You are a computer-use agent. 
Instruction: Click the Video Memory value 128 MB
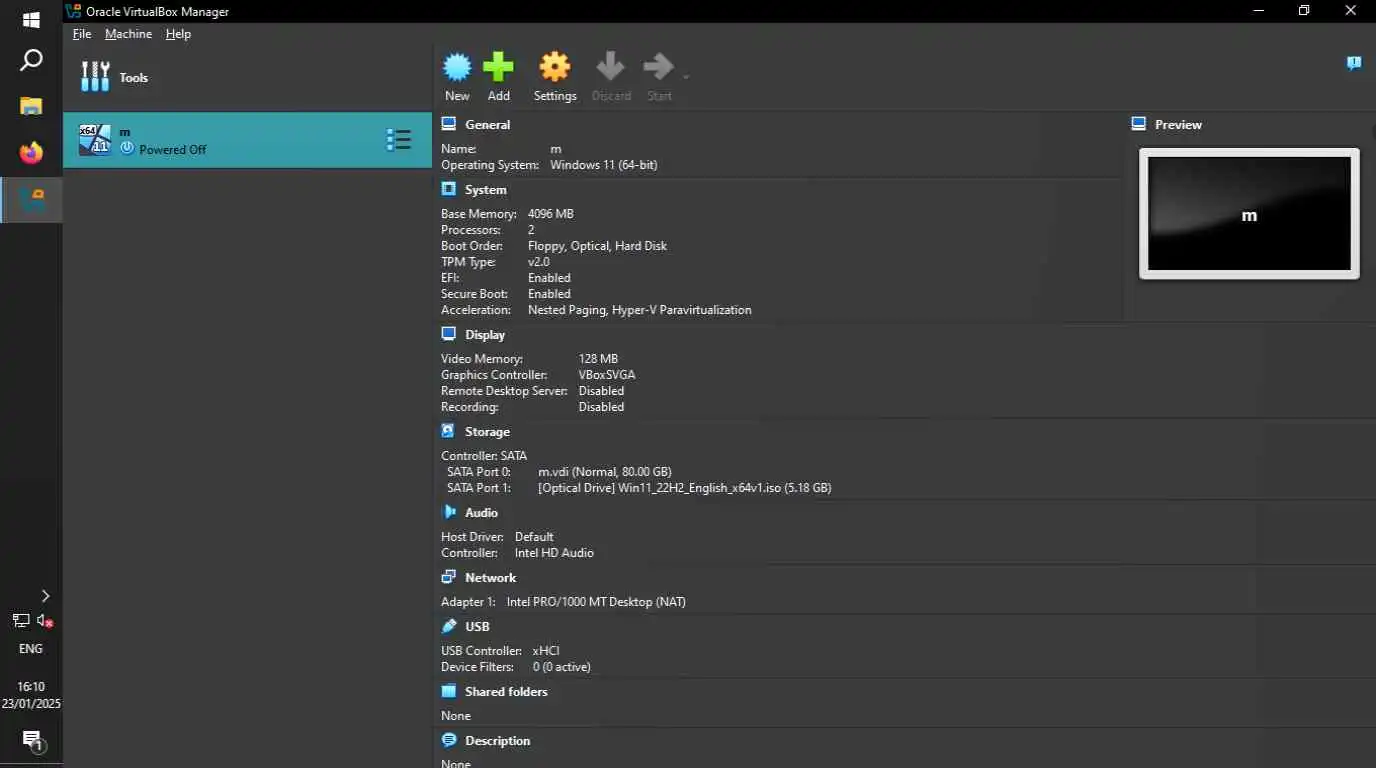[x=598, y=359]
